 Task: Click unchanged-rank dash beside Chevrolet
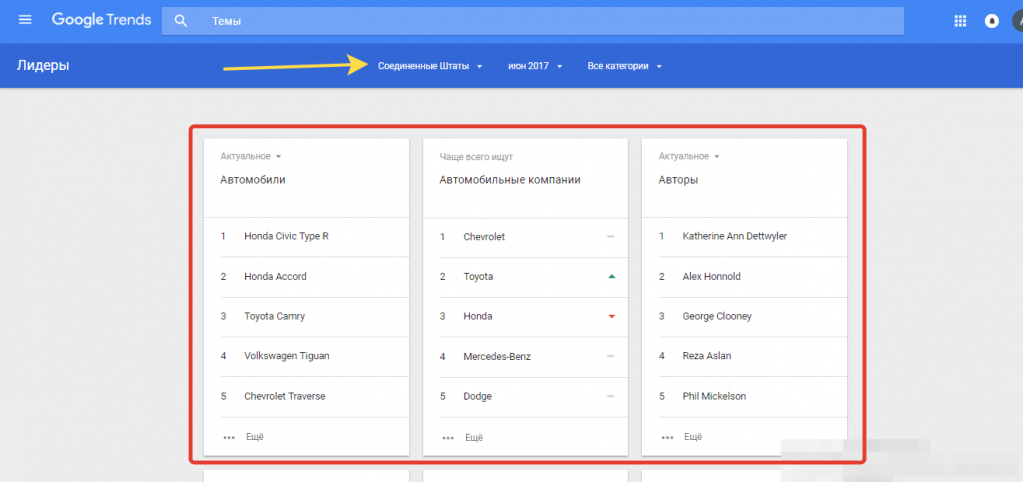611,237
